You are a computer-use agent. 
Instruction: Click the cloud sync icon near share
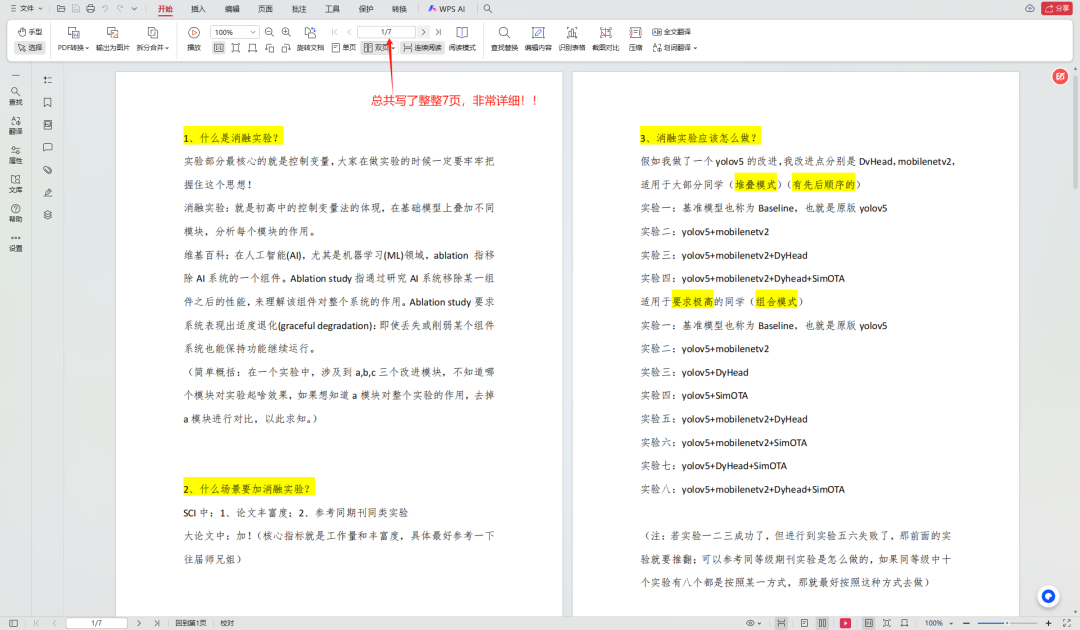(1030, 8)
